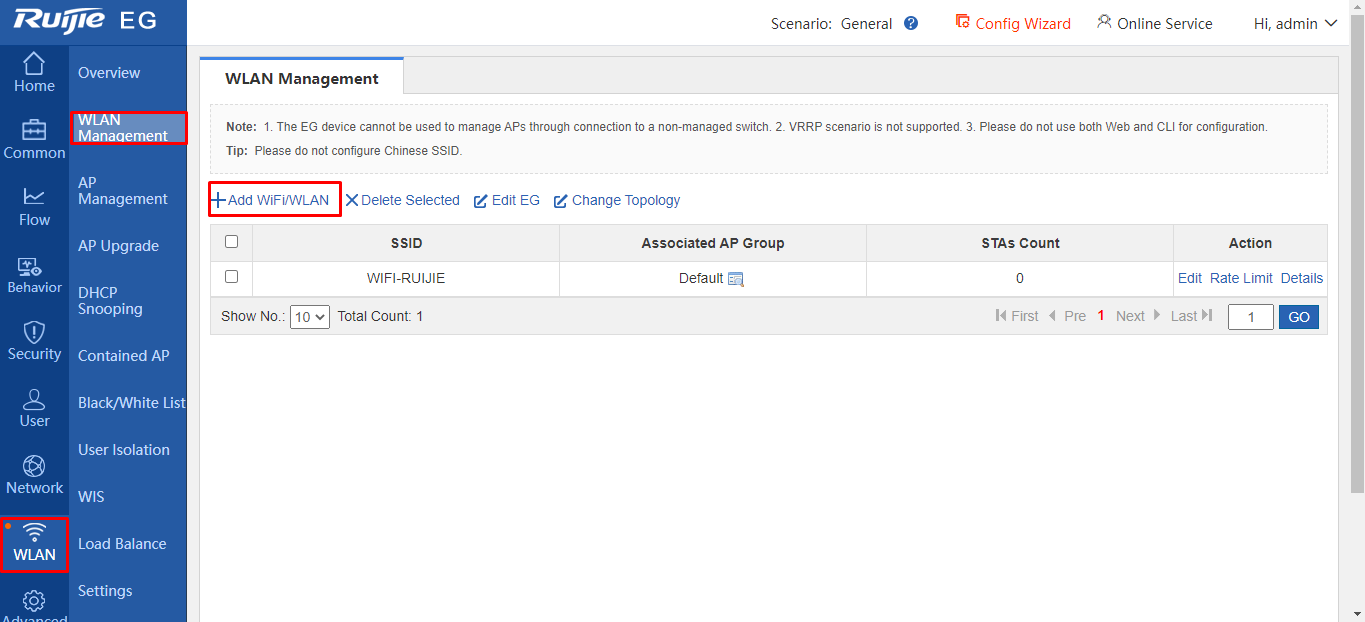Open the Behavior monitoring icon
The image size is (1365, 622).
tap(34, 266)
